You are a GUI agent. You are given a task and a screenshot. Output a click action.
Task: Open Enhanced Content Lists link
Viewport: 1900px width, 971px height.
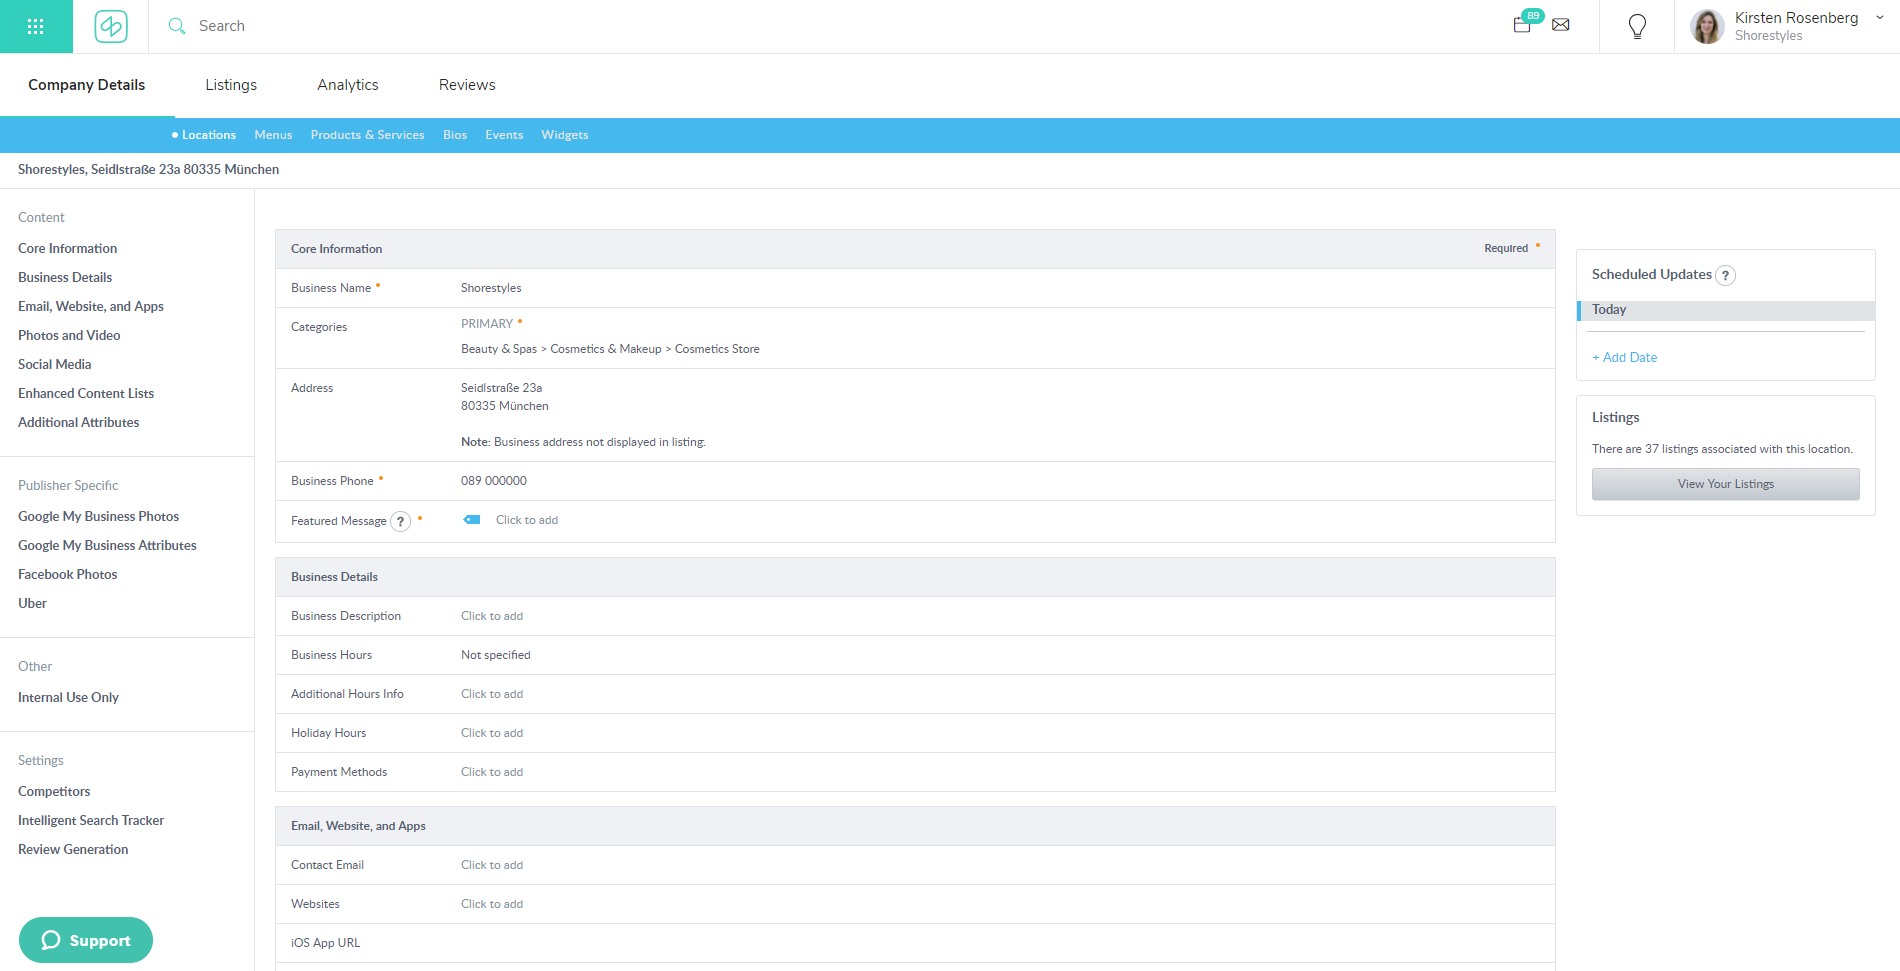[x=86, y=393]
